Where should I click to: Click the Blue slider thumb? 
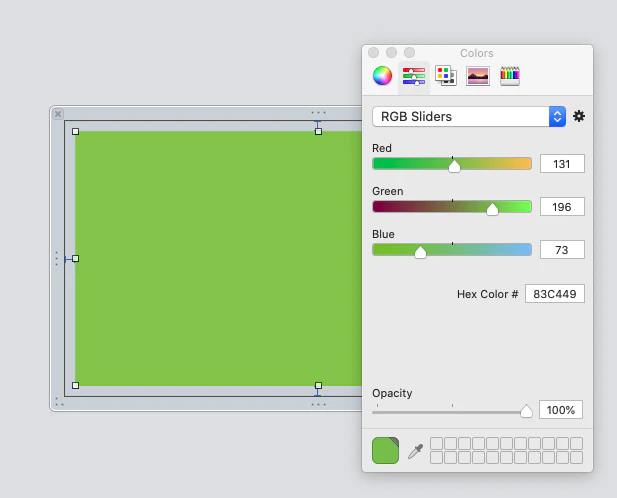pyautogui.click(x=420, y=252)
